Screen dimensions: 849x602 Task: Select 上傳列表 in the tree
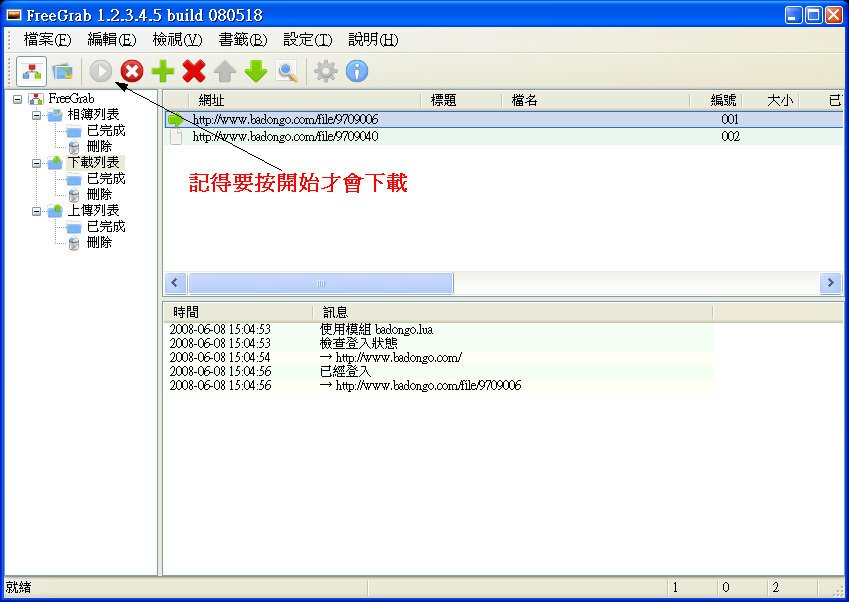[93, 210]
